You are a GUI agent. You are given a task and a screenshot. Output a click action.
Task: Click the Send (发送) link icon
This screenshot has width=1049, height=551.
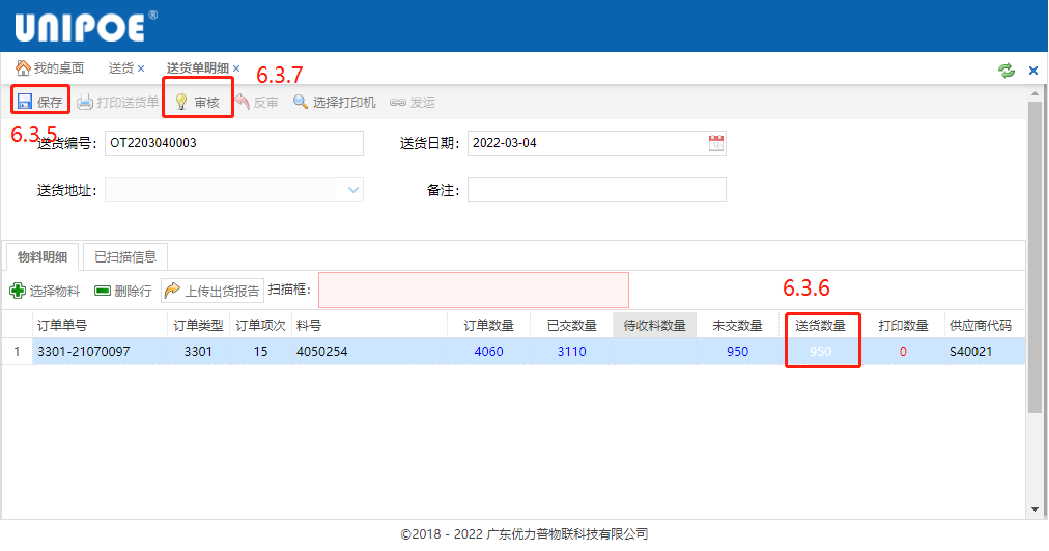coord(397,102)
